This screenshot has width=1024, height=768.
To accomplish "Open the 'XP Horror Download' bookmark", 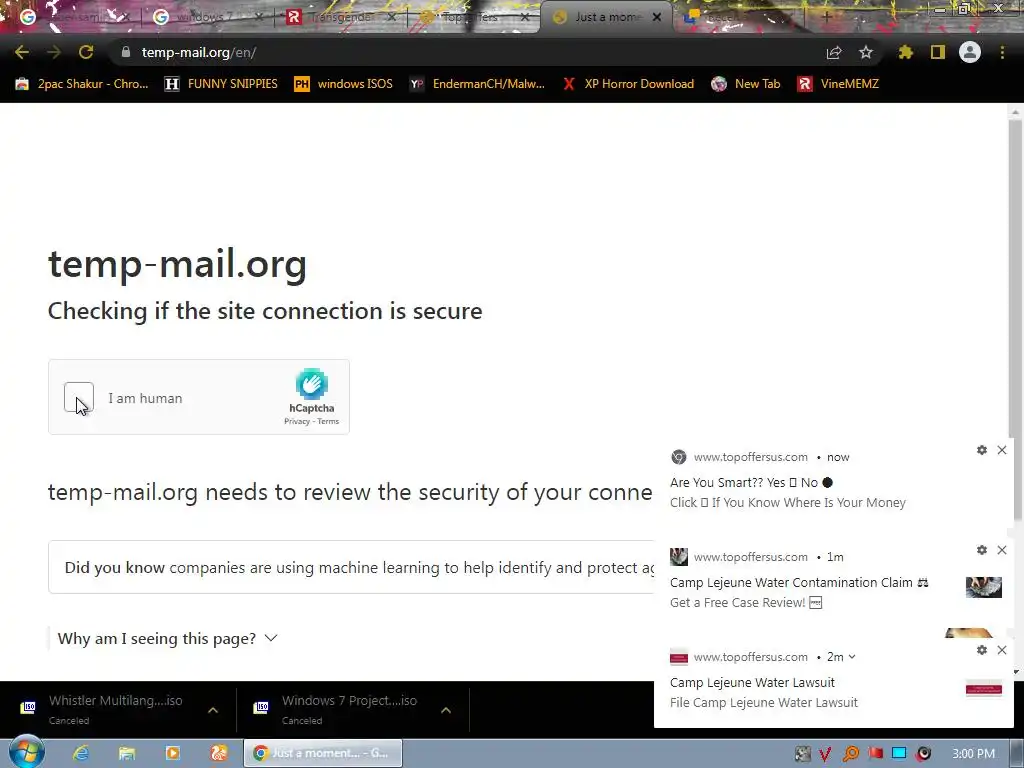I will click(x=628, y=84).
